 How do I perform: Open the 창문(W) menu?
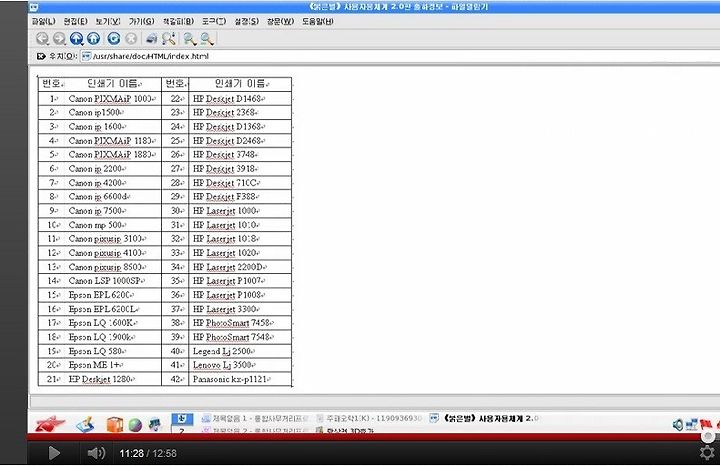tap(280, 21)
